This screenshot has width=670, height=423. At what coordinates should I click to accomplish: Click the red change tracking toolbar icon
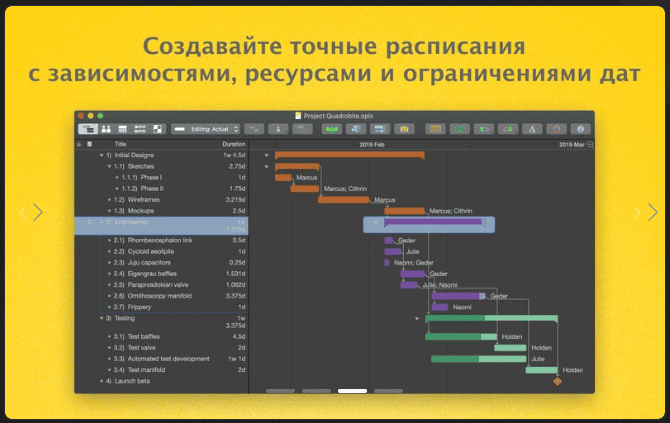pyautogui.click(x=556, y=129)
